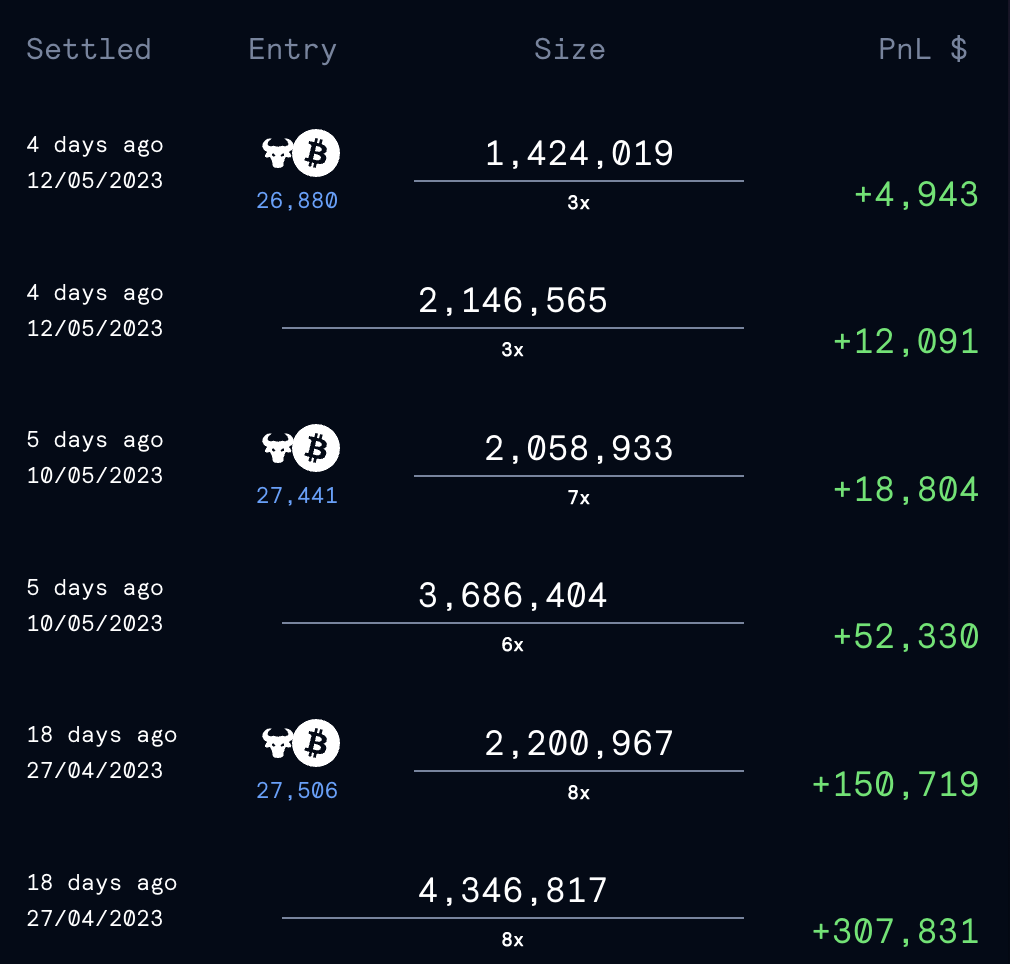The image size is (1010, 964).
Task: Sort by the Entry column header
Action: point(292,50)
